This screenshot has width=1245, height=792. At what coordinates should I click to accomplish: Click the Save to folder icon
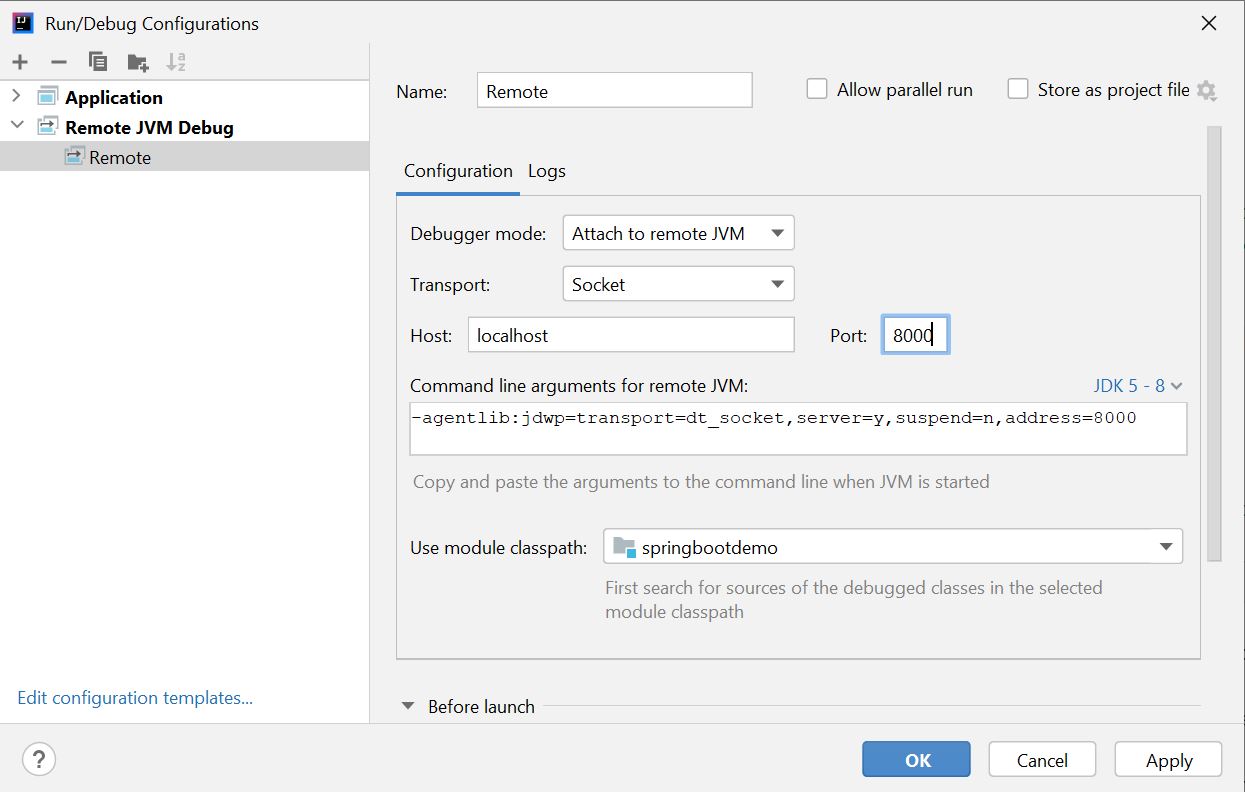pyautogui.click(x=138, y=63)
